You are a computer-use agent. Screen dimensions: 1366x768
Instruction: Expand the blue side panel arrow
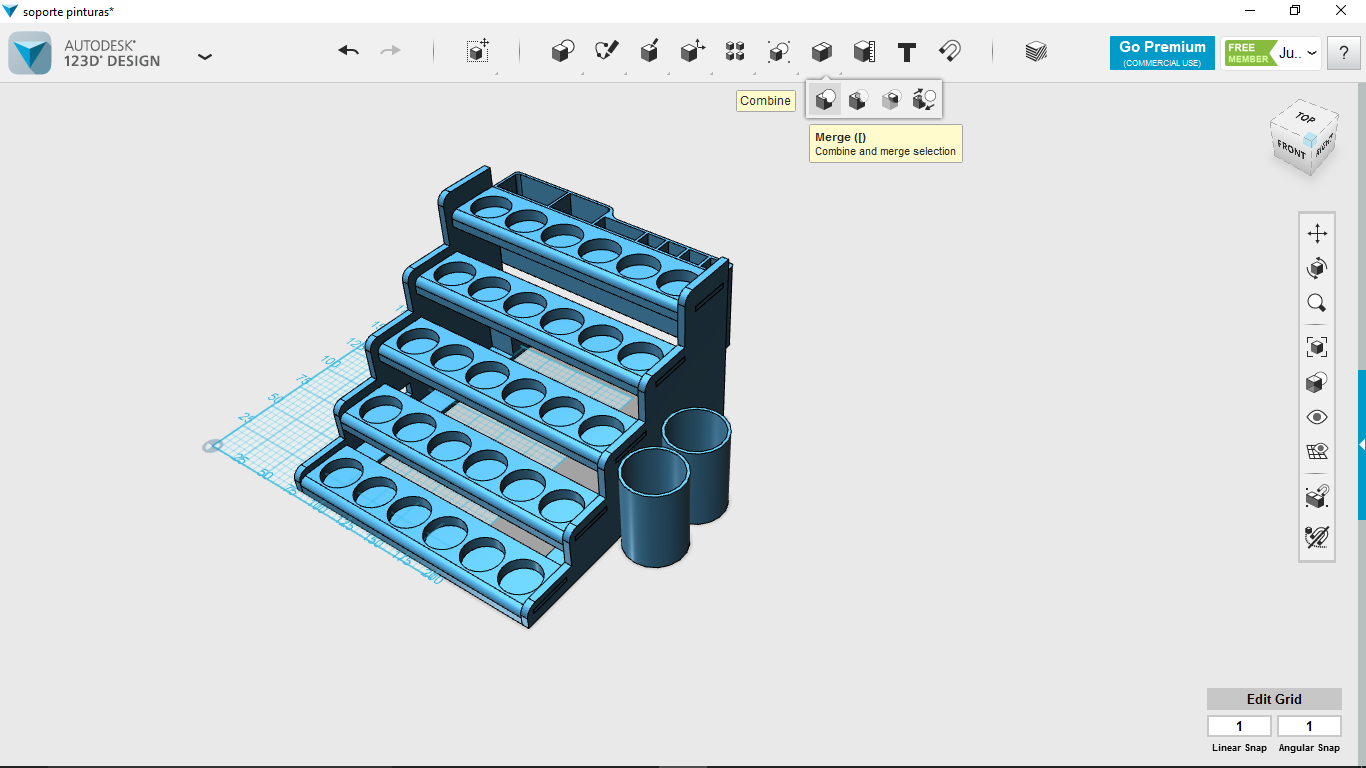[x=1361, y=444]
